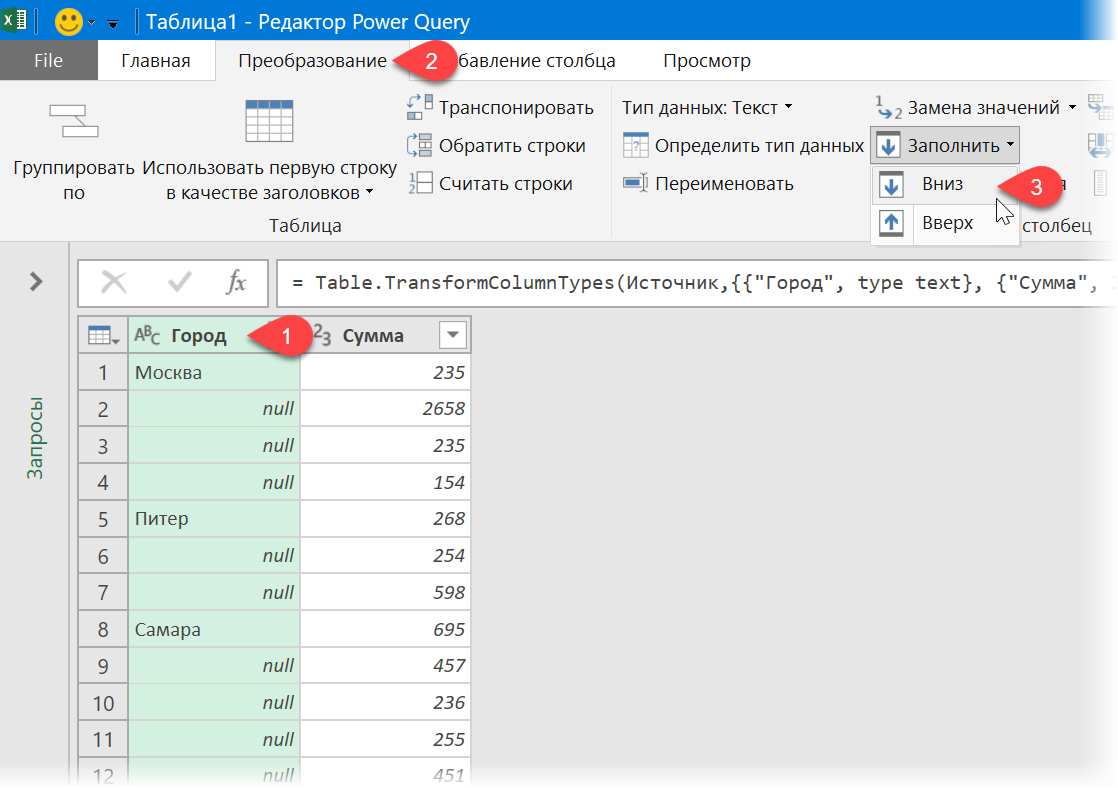The height and width of the screenshot is (788, 1118).
Task: Click the null cell in row 2
Action: [214, 409]
